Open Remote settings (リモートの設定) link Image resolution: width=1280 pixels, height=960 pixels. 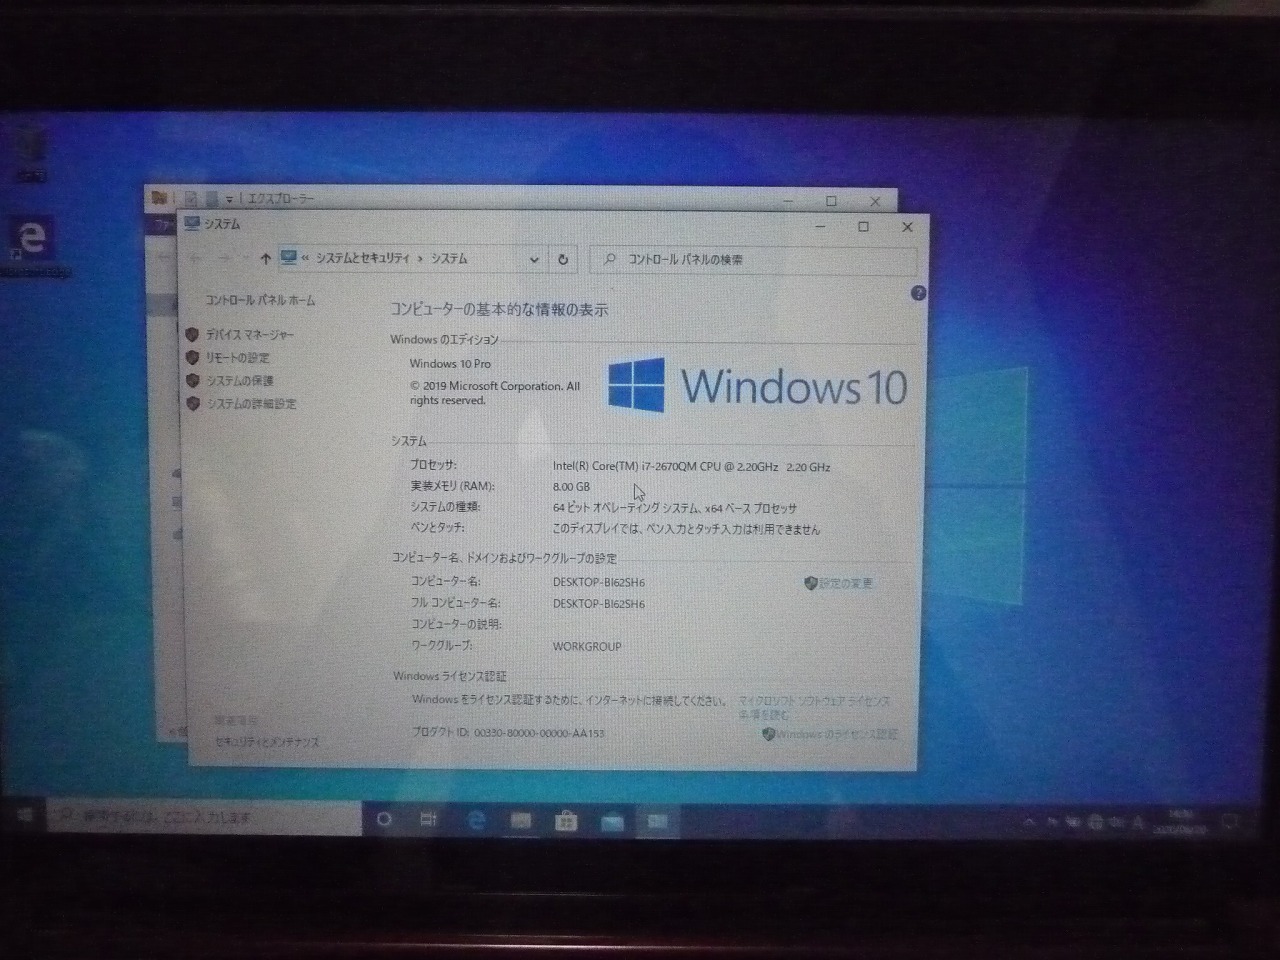point(238,358)
